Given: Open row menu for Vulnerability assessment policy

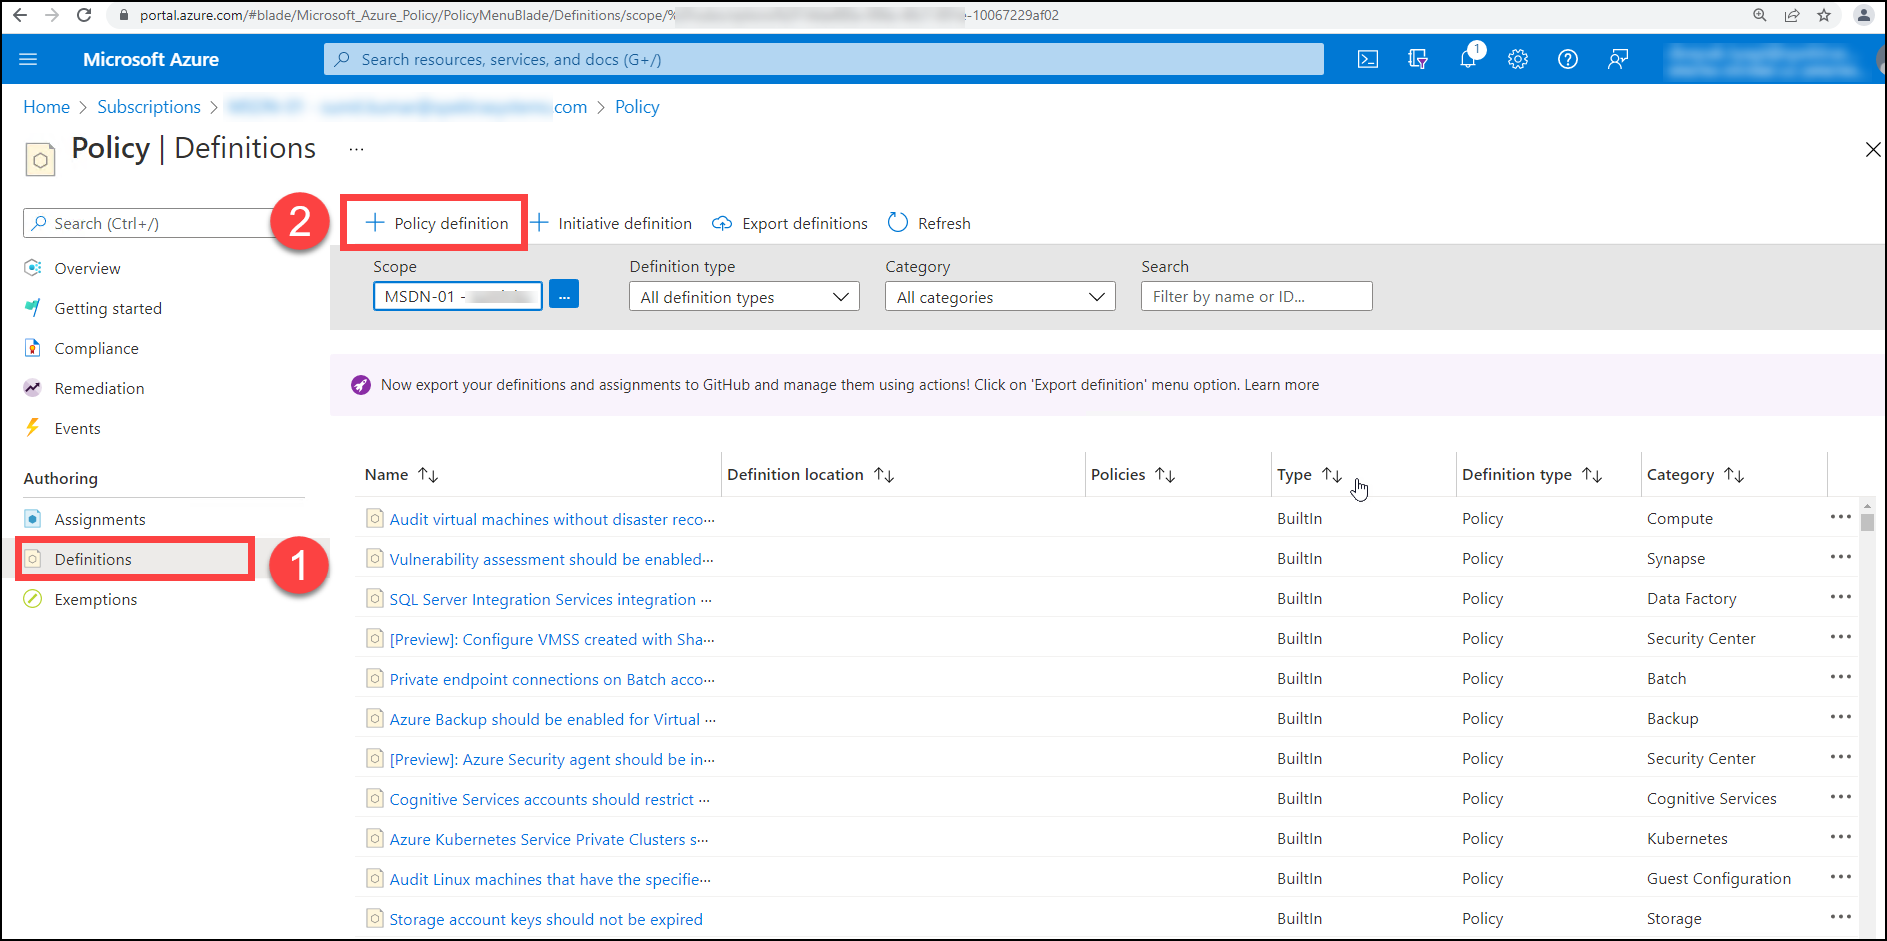Looking at the screenshot, I should (1841, 557).
